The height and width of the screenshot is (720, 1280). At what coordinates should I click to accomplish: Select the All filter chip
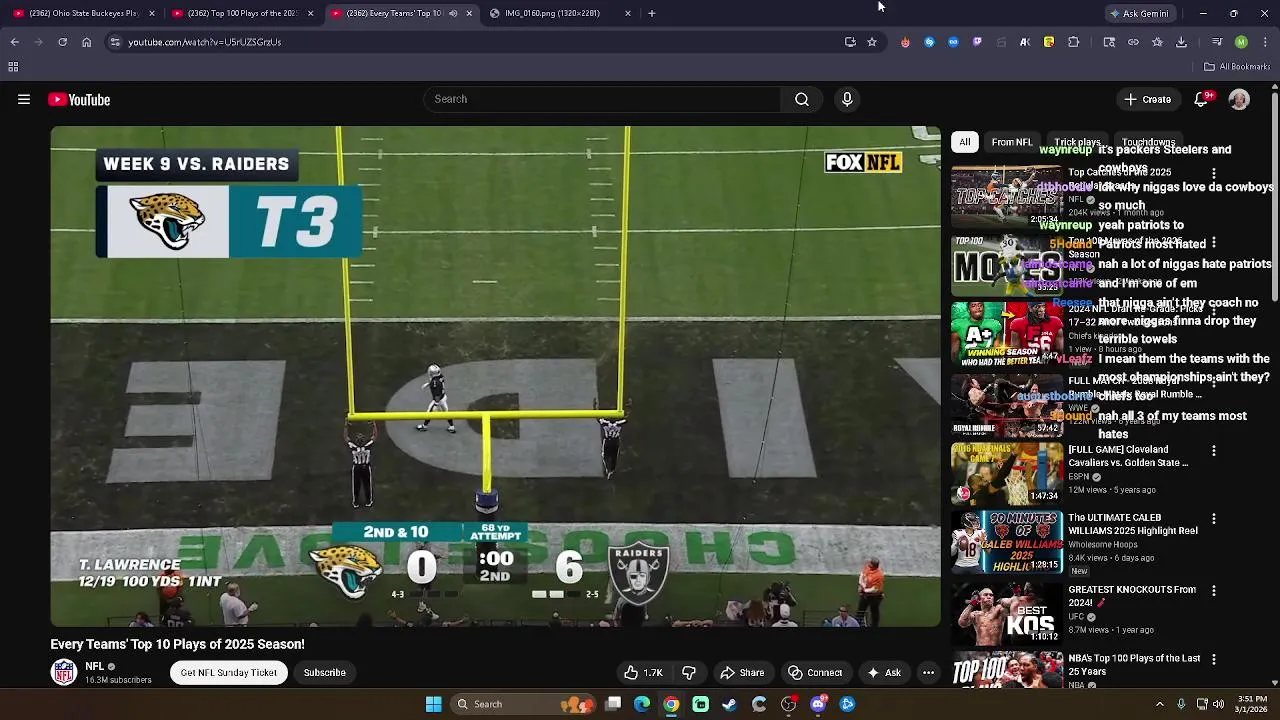click(x=964, y=142)
